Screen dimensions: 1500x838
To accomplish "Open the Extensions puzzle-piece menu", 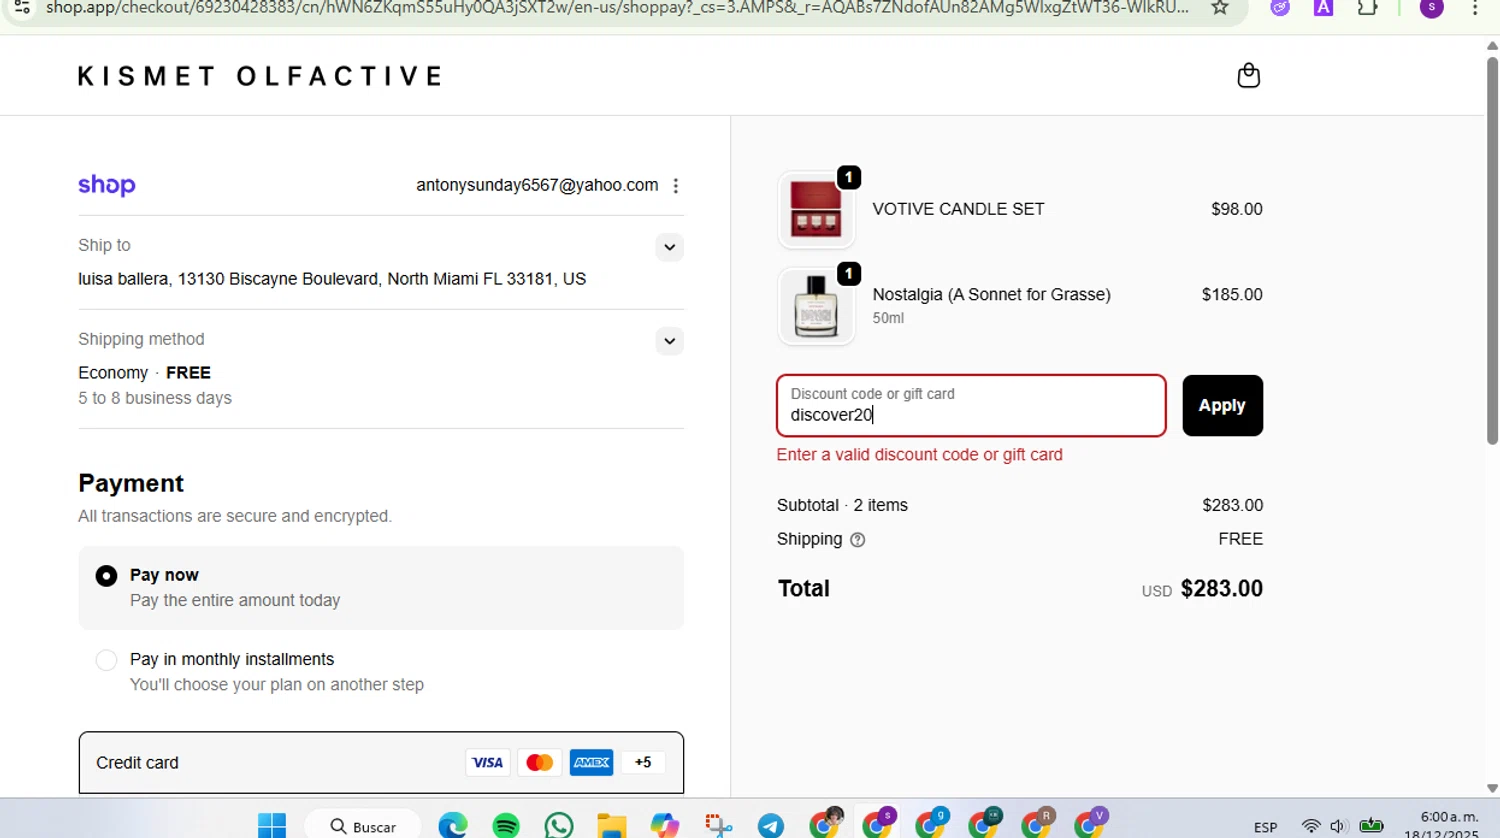I will point(1367,8).
